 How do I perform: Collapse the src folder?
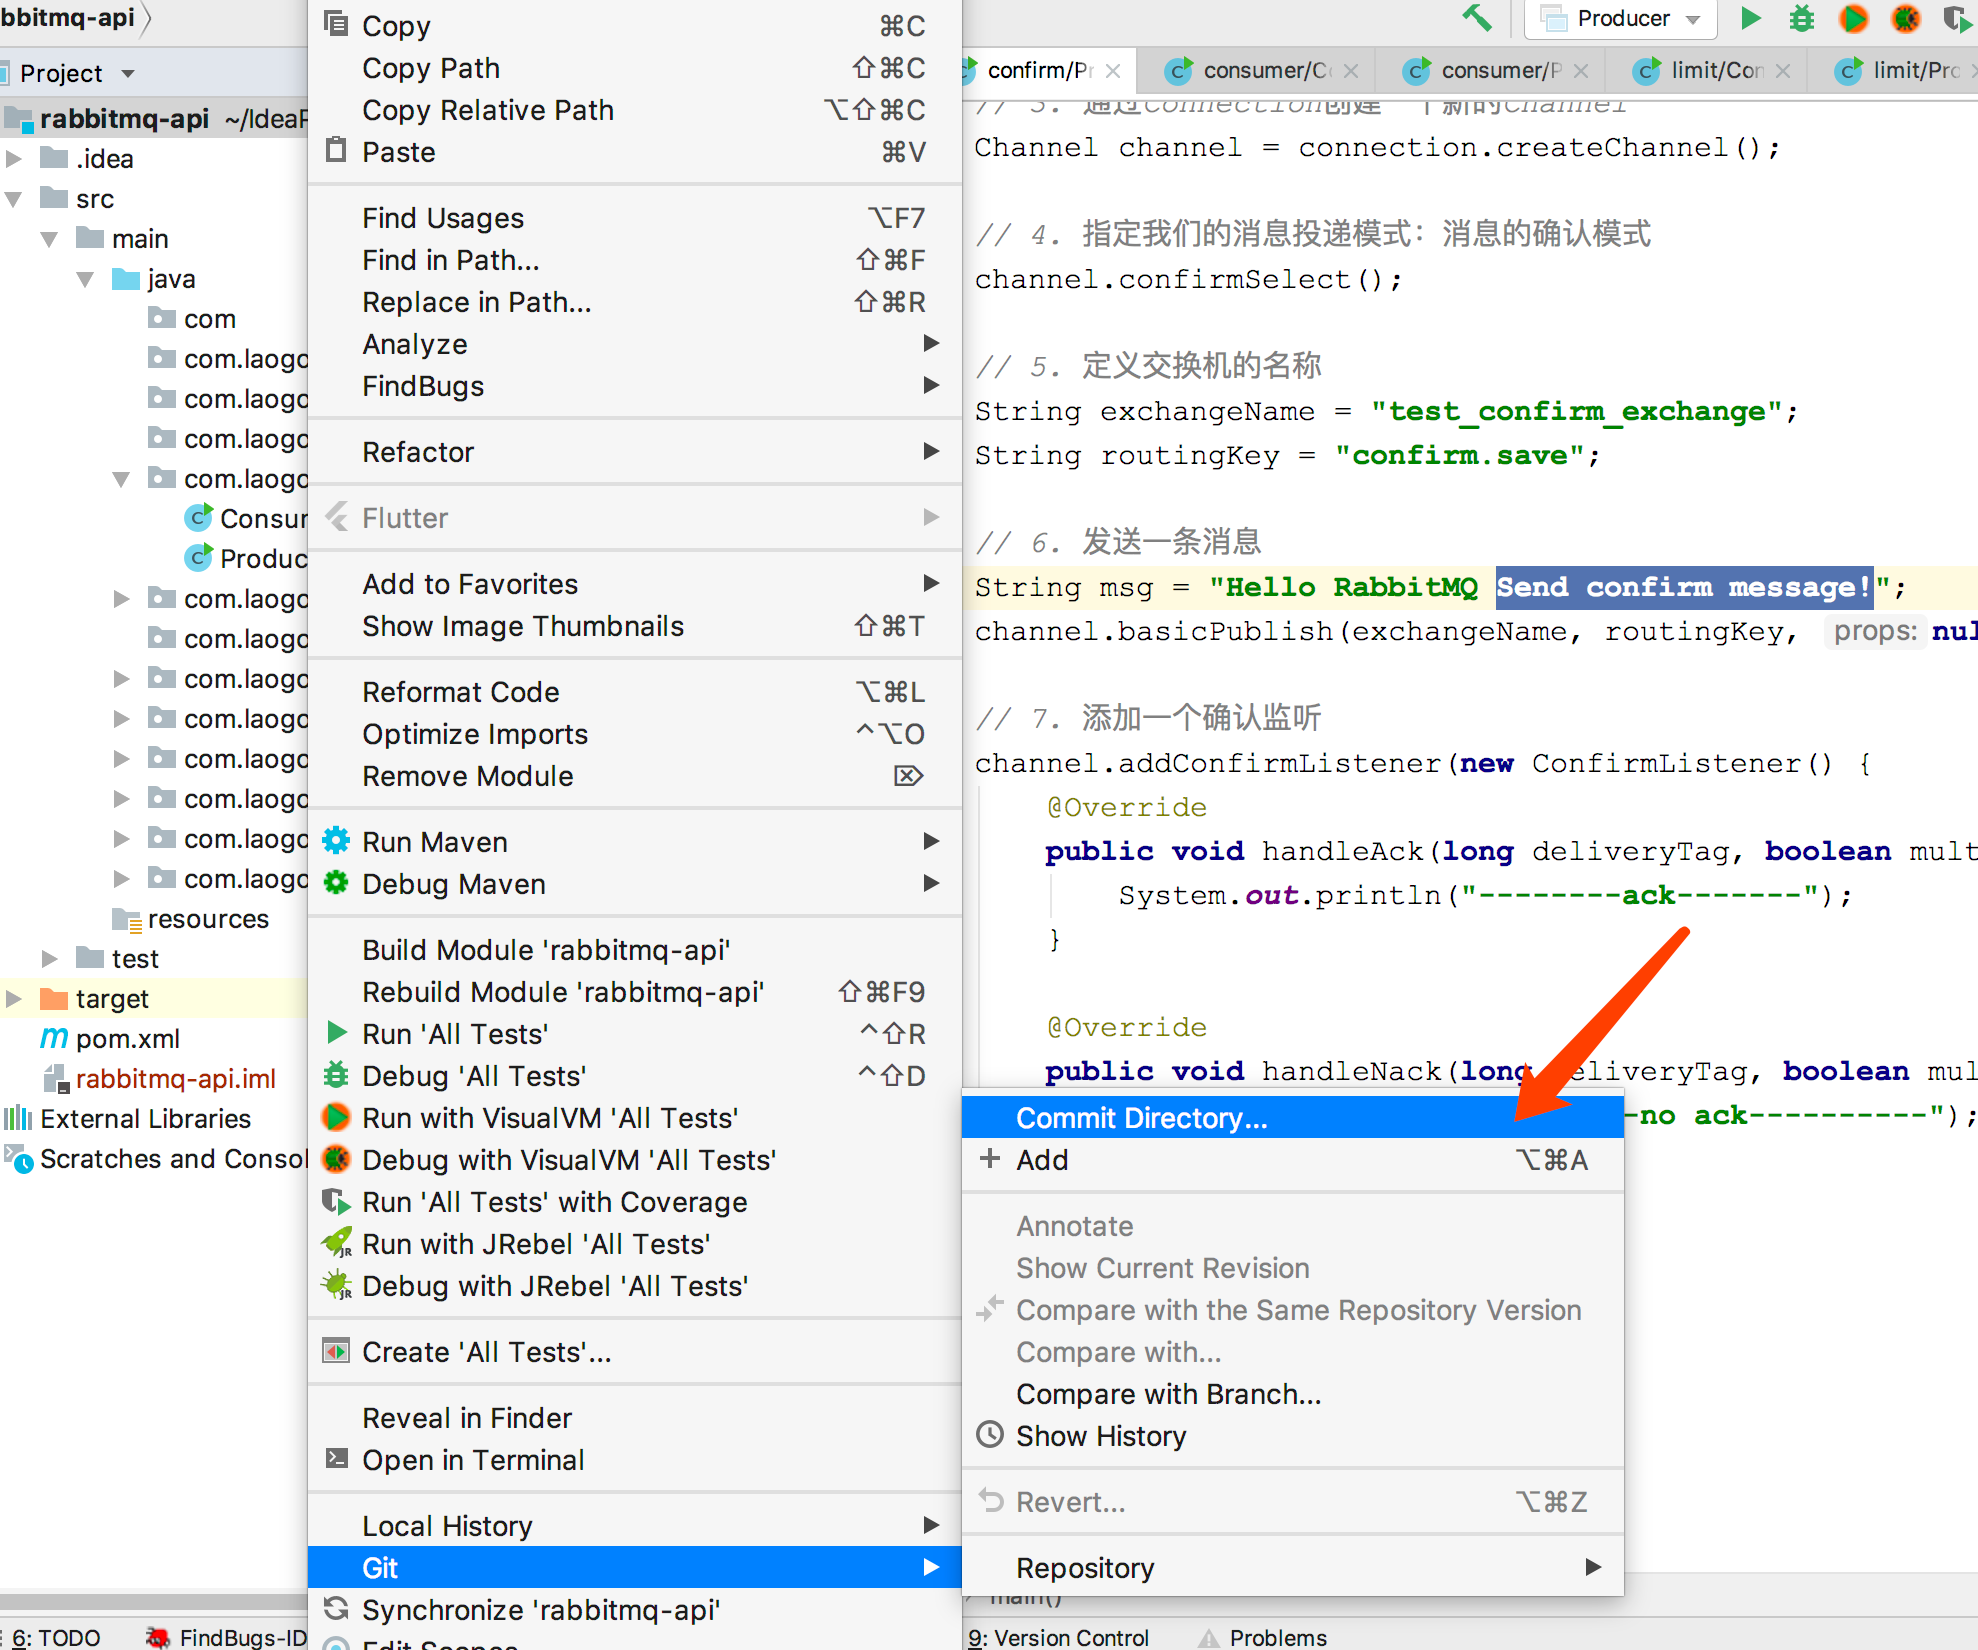pyautogui.click(x=14, y=199)
